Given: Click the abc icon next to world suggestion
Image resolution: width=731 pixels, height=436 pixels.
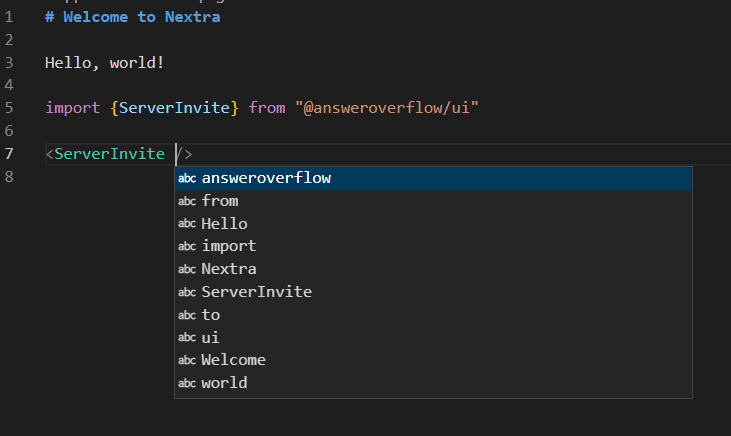Looking at the screenshot, I should pos(187,383).
